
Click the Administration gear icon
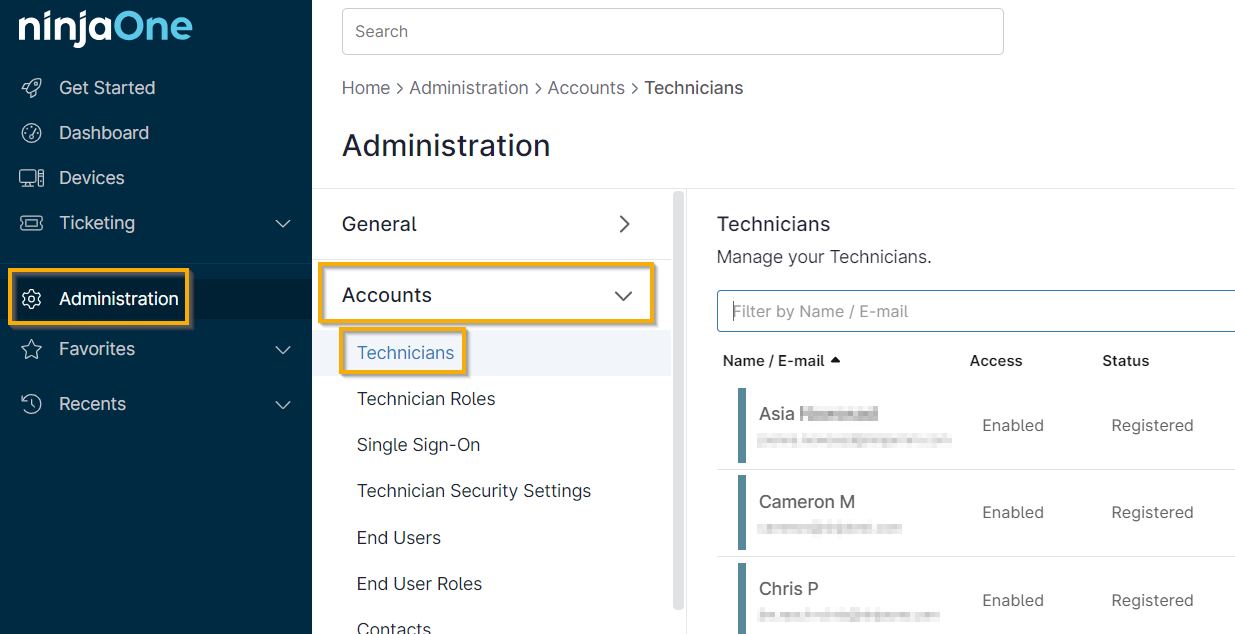click(x=32, y=299)
